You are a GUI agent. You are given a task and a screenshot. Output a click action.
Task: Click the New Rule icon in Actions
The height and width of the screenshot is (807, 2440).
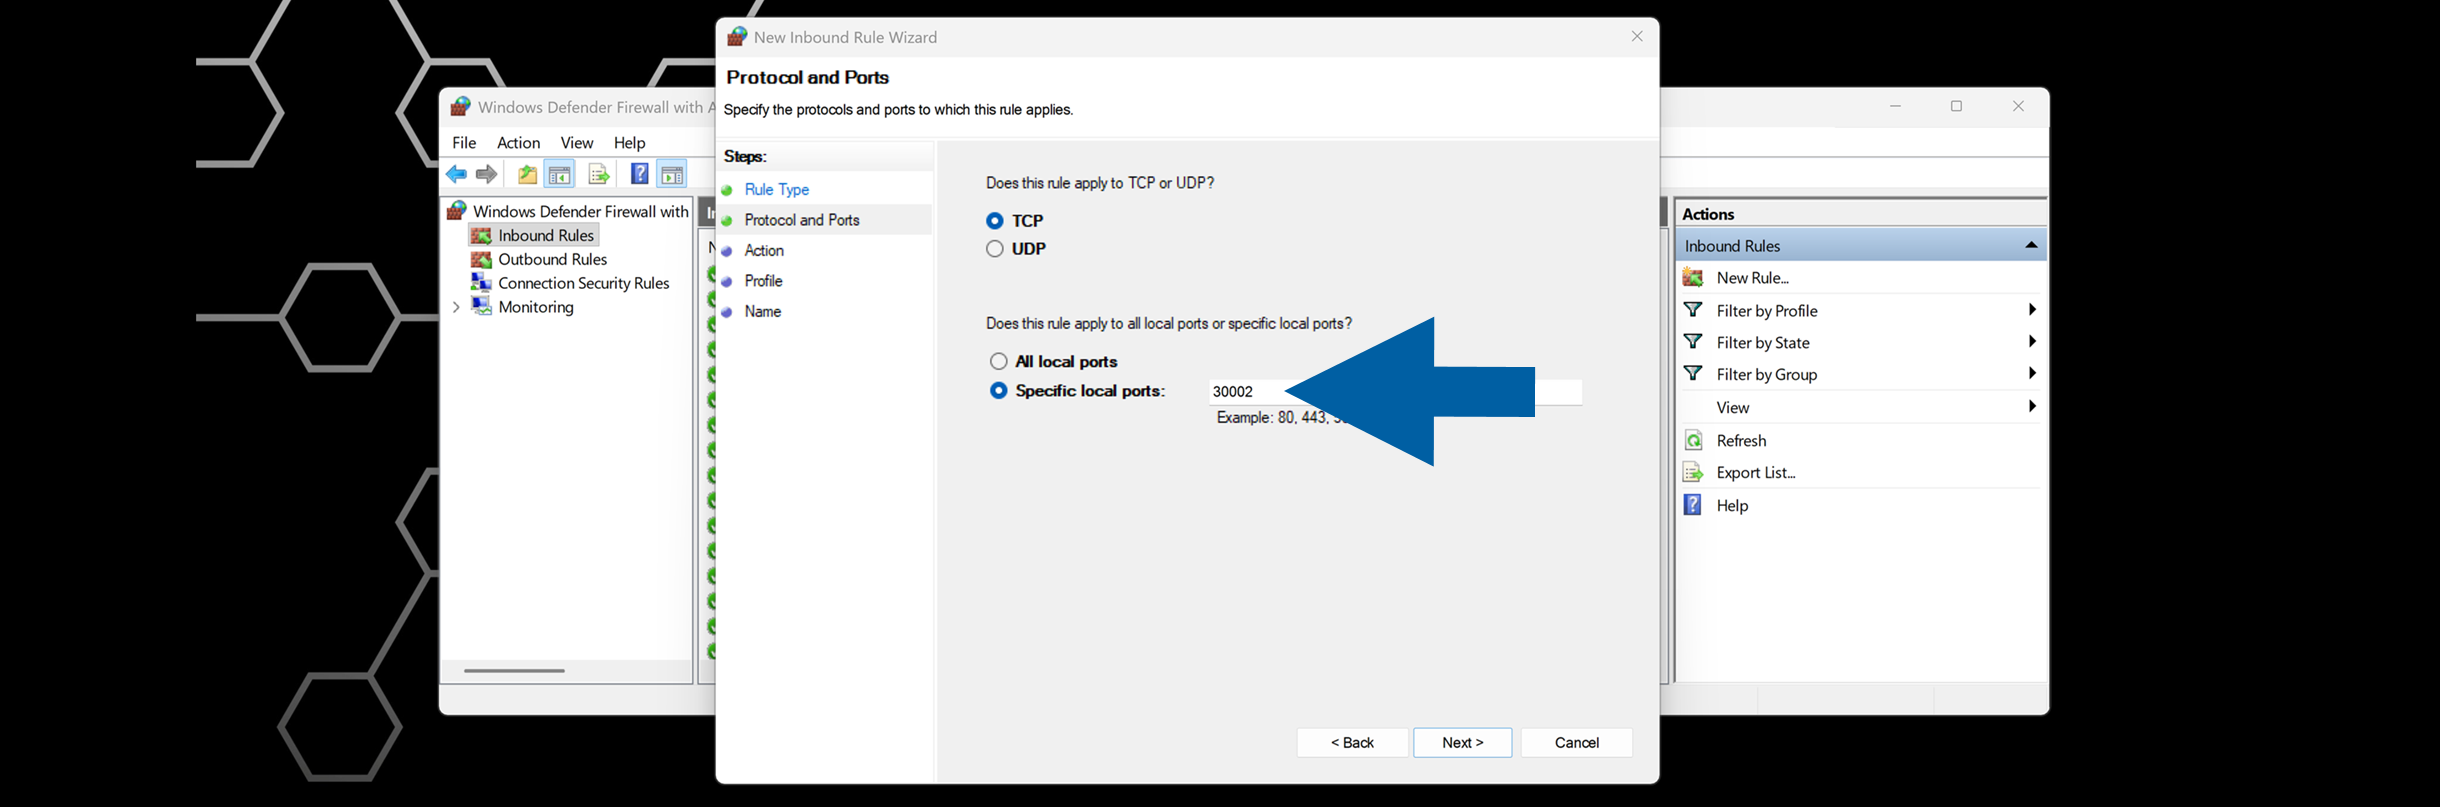point(1693,277)
